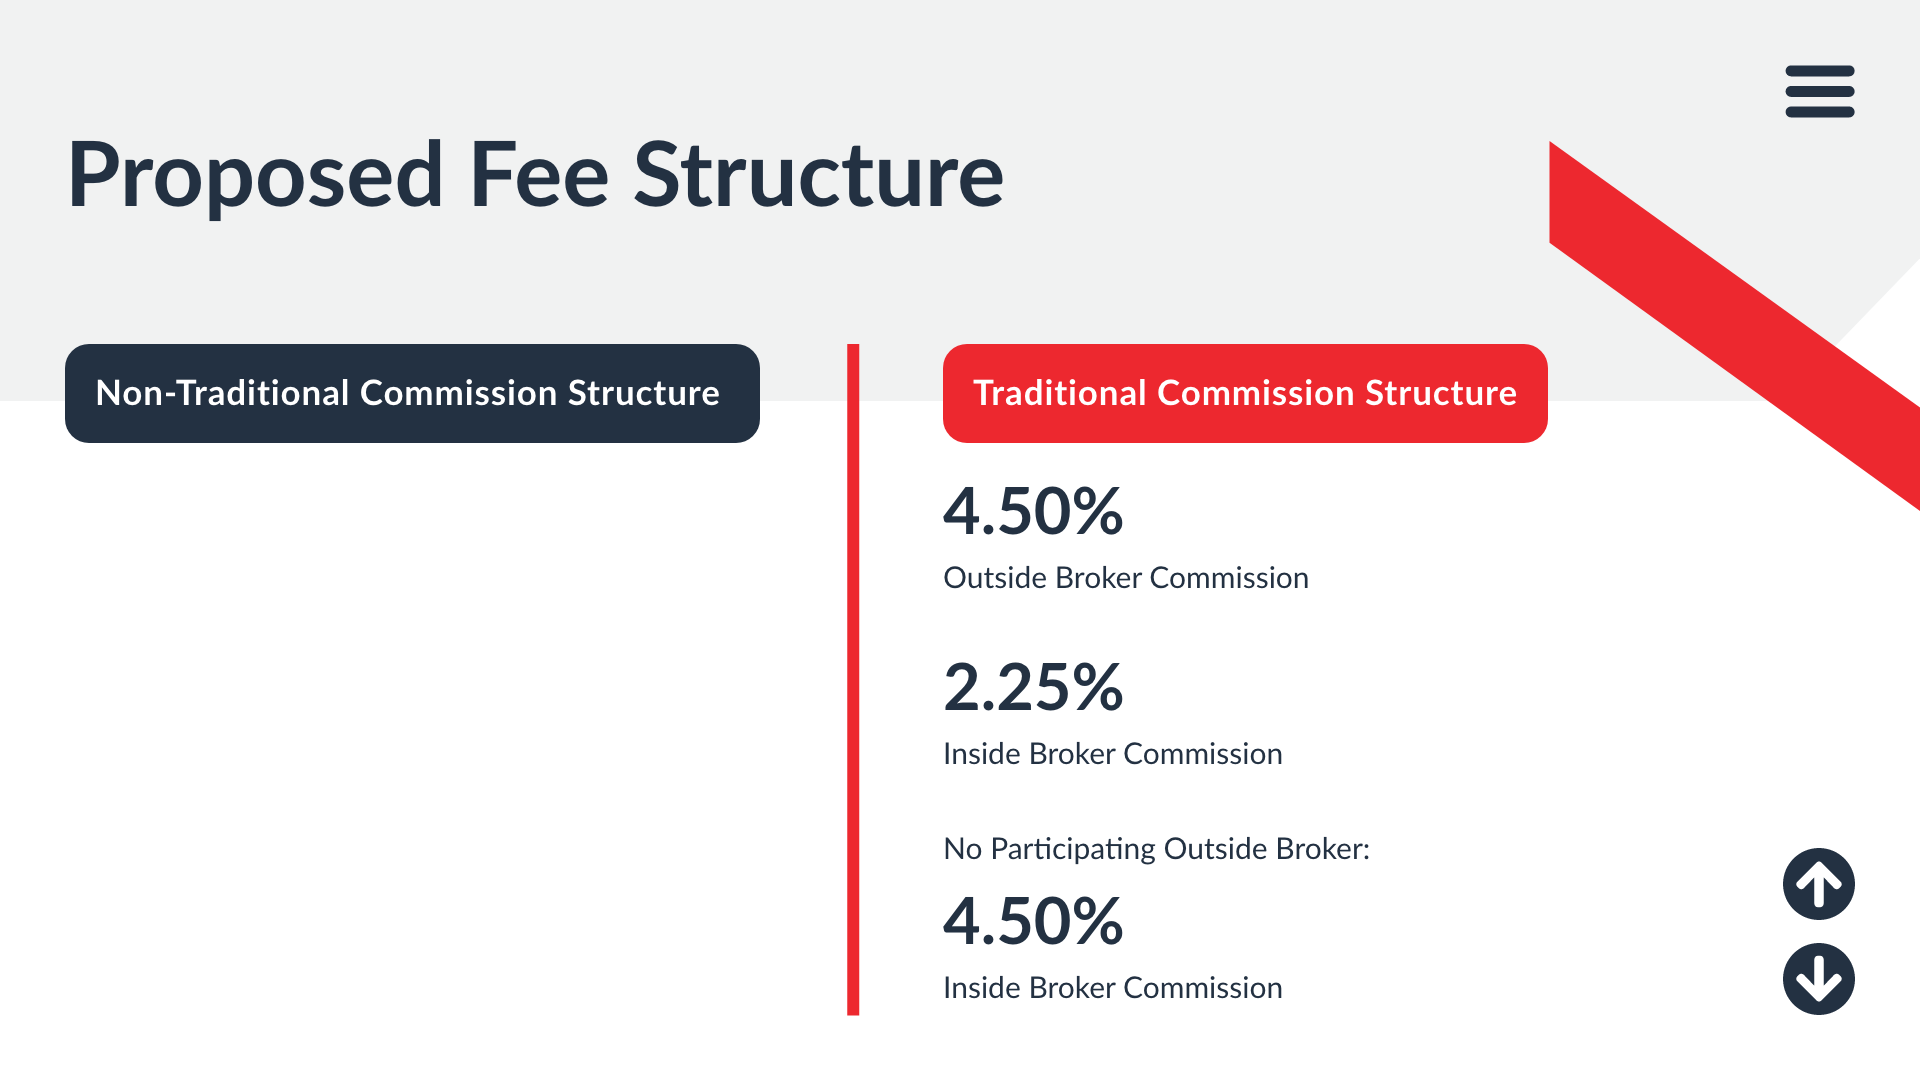Click the bottom-most Inside Broker Commission label
The width and height of the screenshot is (1920, 1080).
point(1112,988)
